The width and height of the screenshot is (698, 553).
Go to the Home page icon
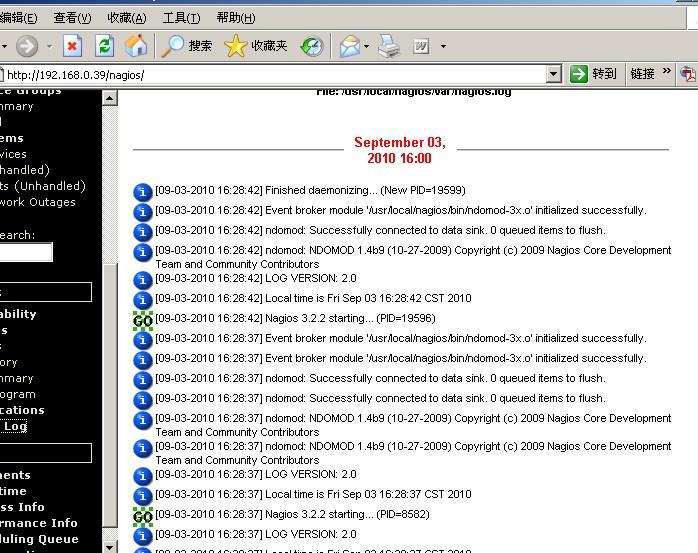tap(136, 45)
